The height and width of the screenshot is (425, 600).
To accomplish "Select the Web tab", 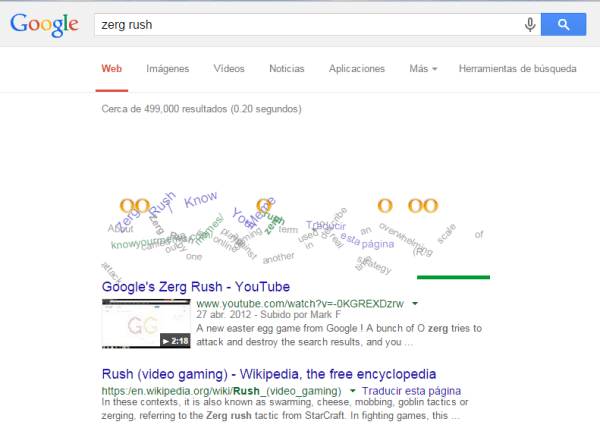I will (x=111, y=69).
